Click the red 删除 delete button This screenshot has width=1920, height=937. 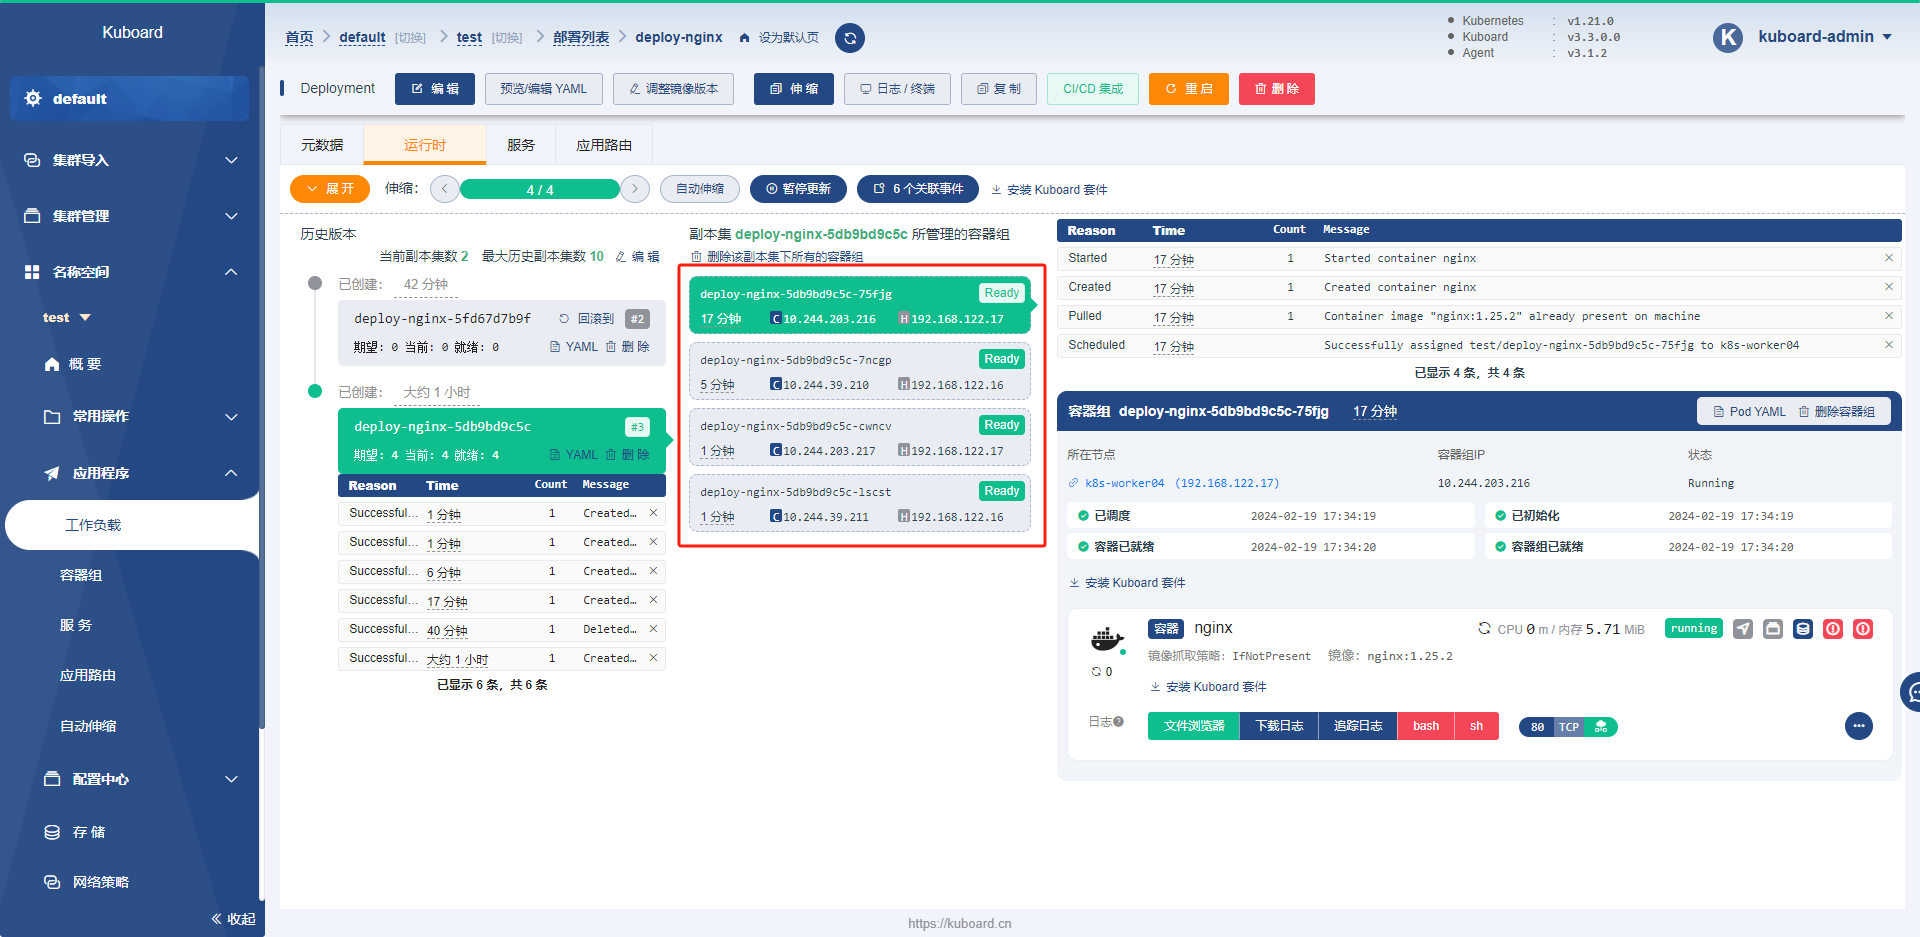[1277, 89]
